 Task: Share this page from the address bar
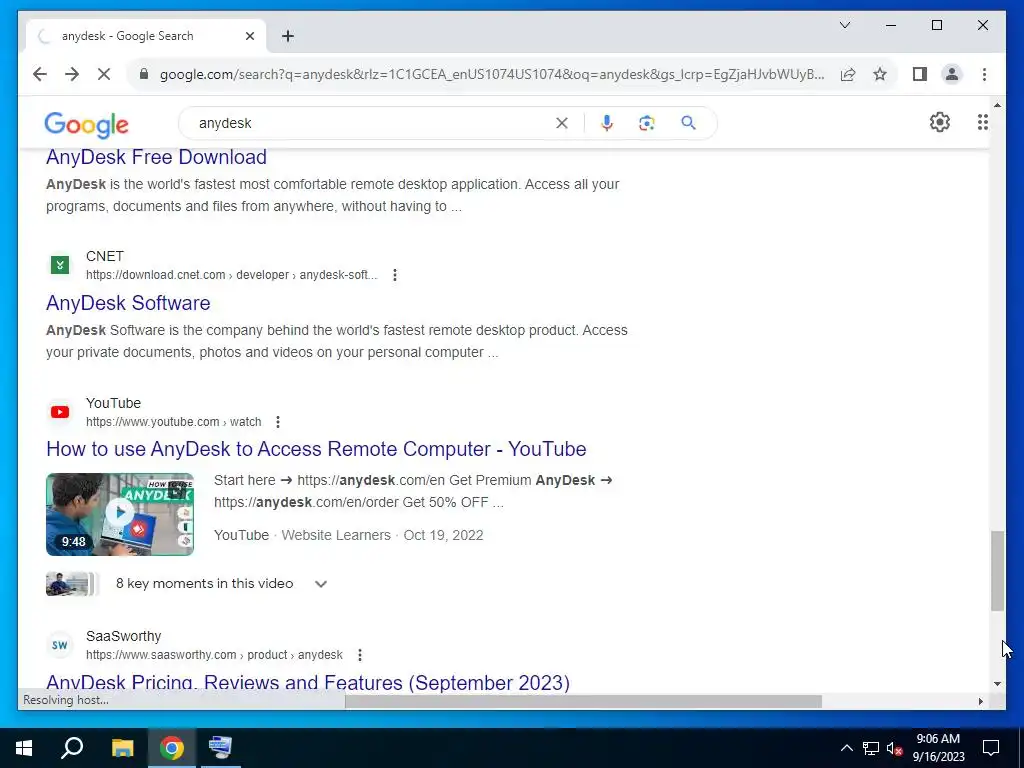tap(848, 74)
